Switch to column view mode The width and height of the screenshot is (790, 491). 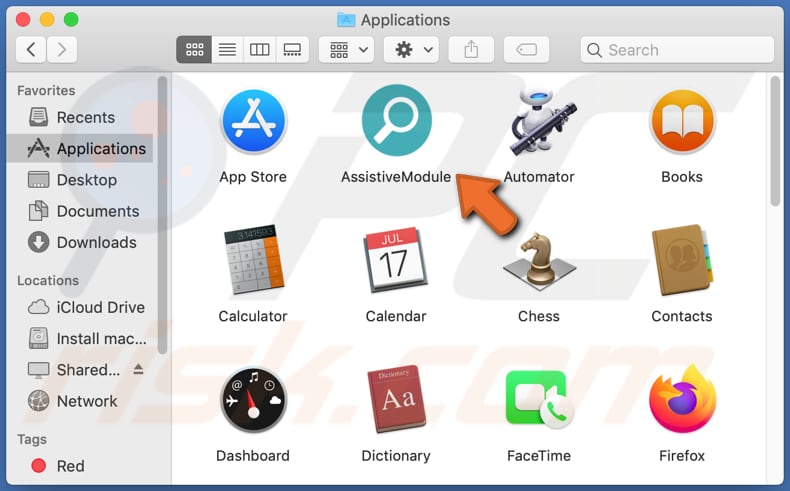(x=259, y=49)
